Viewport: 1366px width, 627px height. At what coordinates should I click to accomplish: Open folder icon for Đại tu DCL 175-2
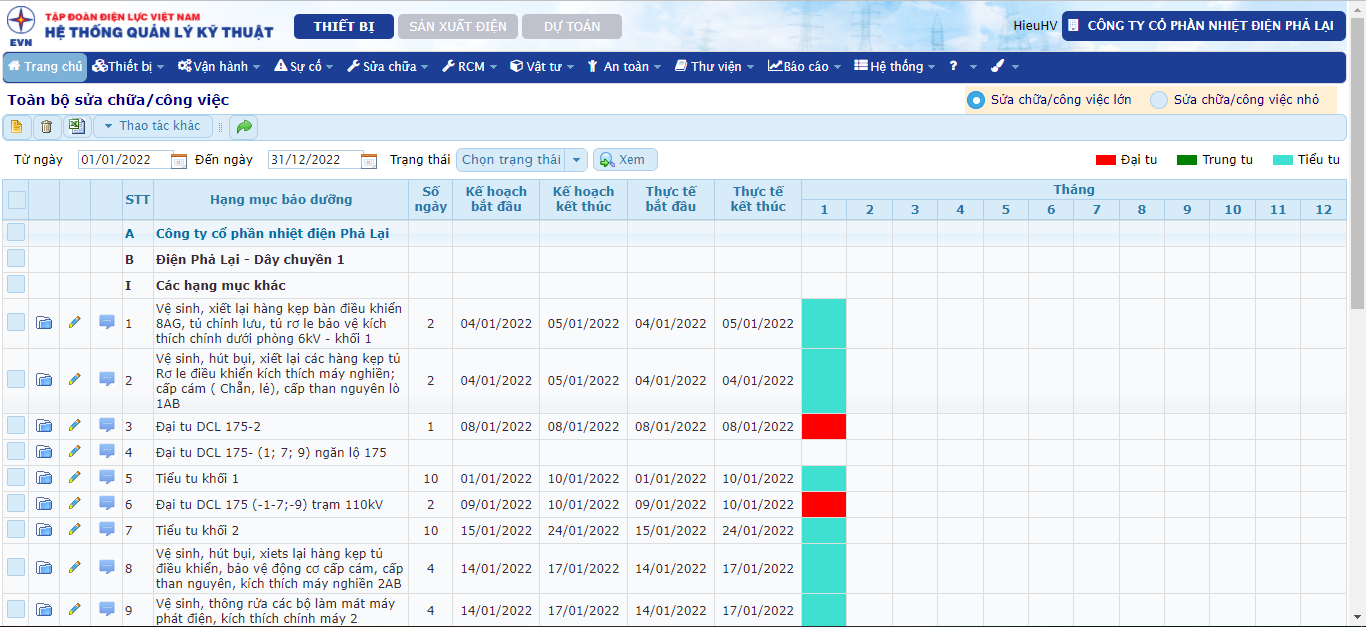[44, 426]
